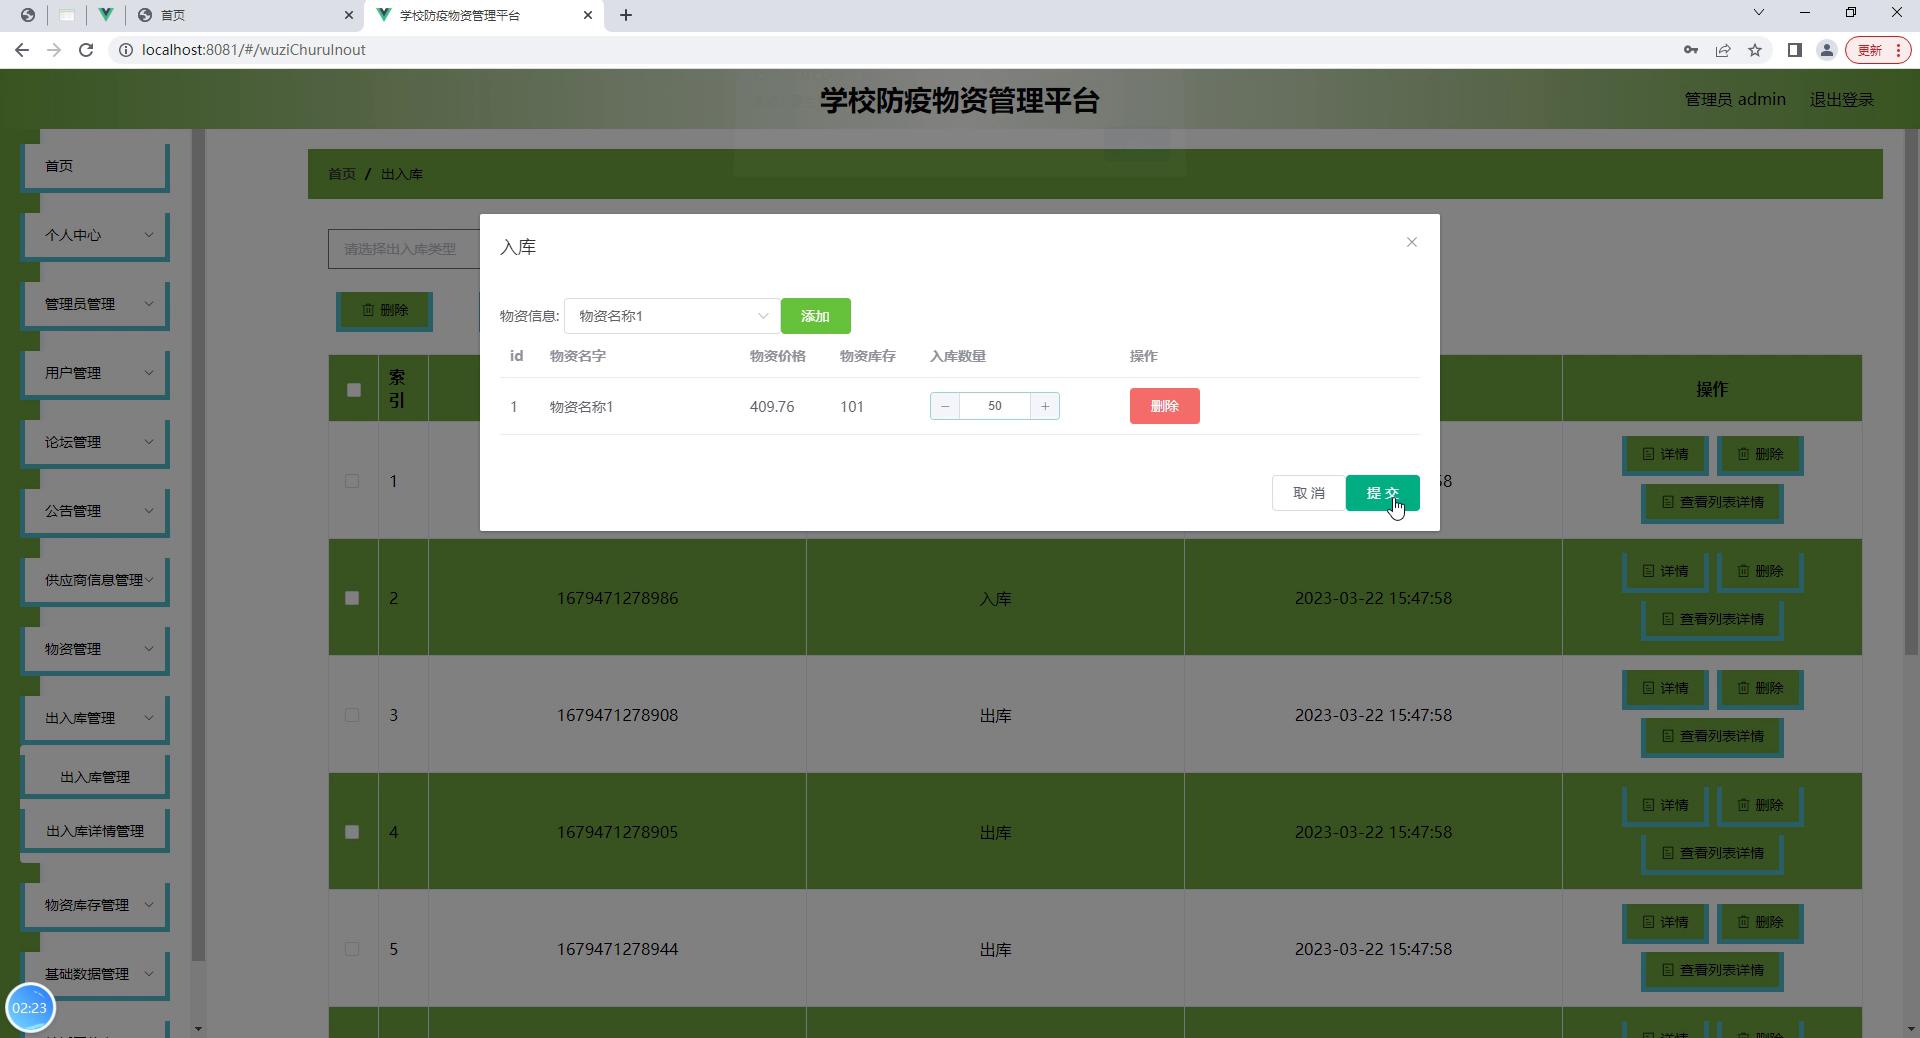Open the password key icon in address bar
Viewport: 1920px width, 1038px height.
tap(1691, 50)
